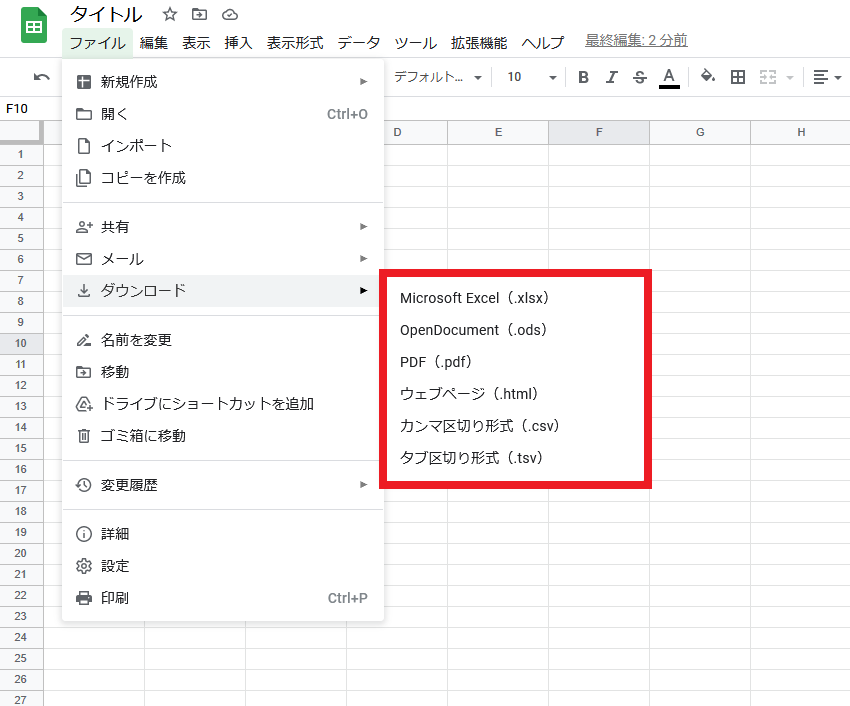850x706 pixels.
Task: Download as カンマ区切り形式 (.csv)
Action: 515,426
